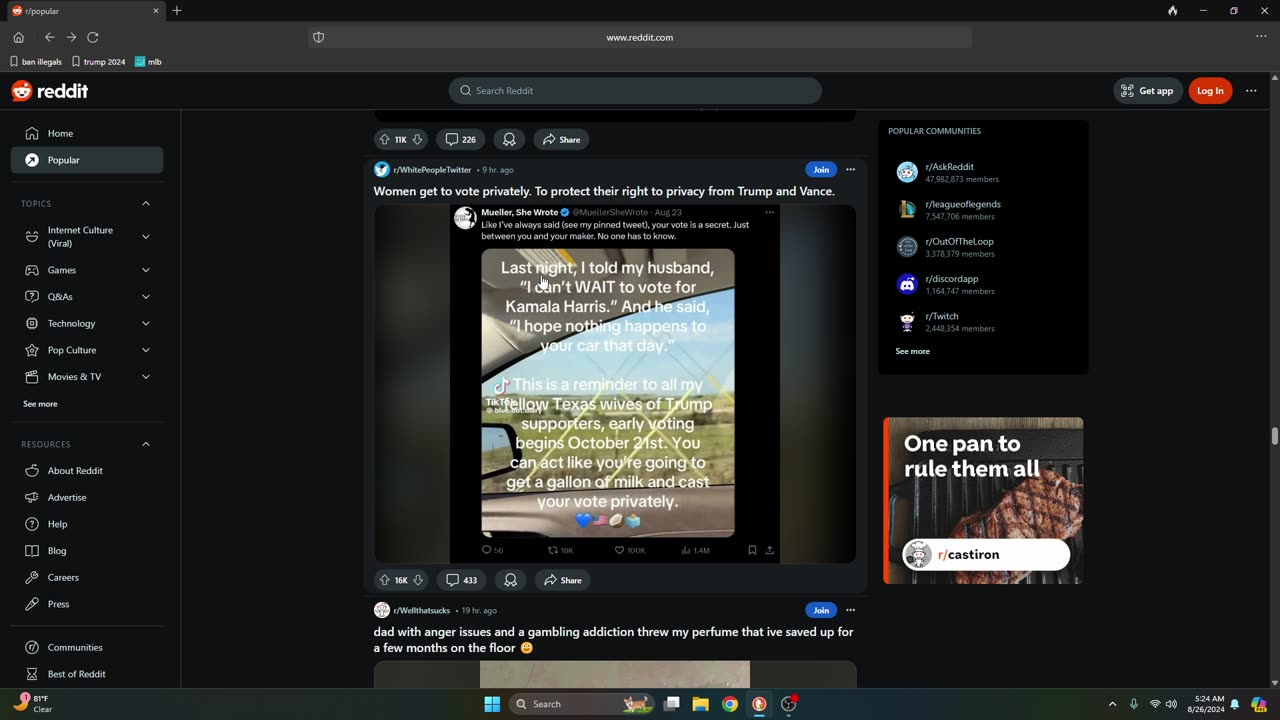Expand the Pop Culture topic

tap(146, 350)
